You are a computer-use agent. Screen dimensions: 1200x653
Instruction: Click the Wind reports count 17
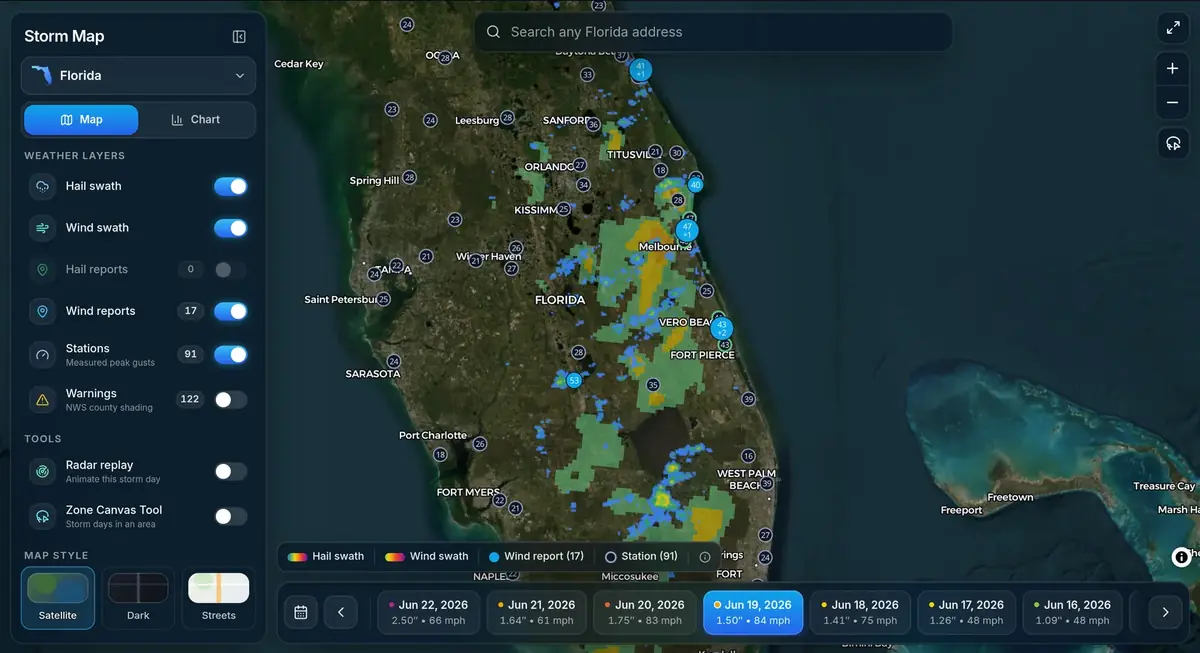[x=190, y=311]
